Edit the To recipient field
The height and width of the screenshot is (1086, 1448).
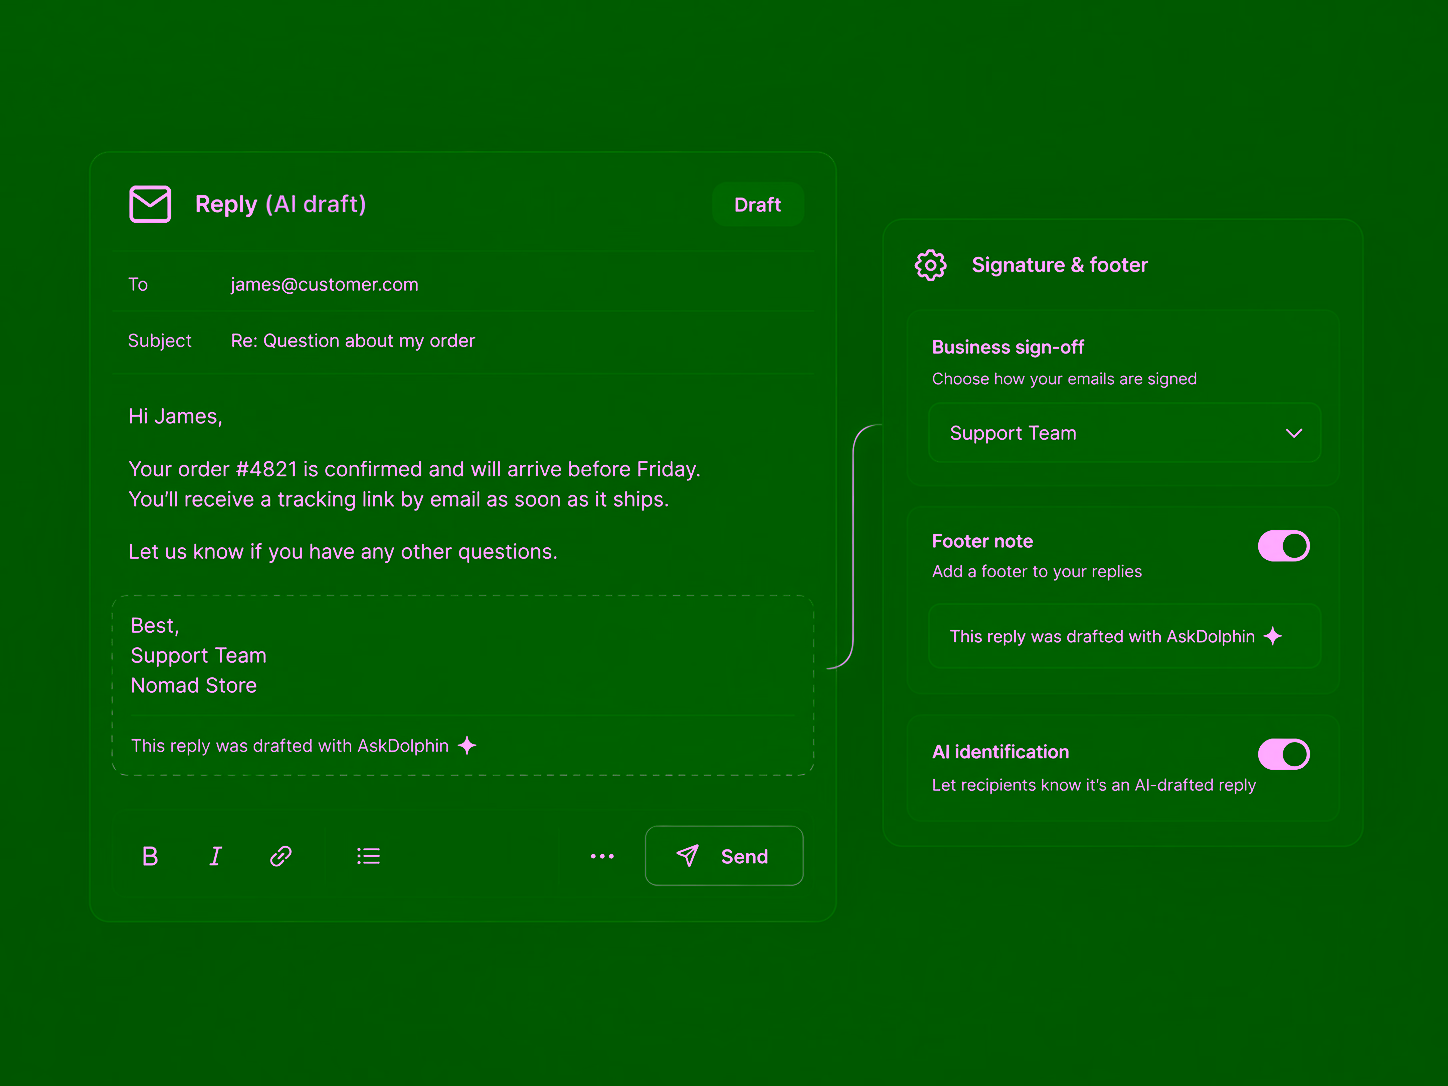pyautogui.click(x=463, y=284)
